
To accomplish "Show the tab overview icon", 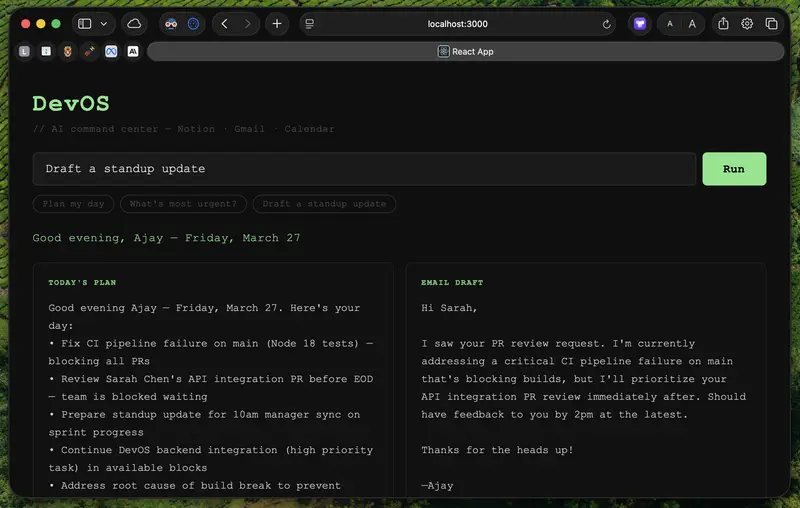I will coord(771,24).
